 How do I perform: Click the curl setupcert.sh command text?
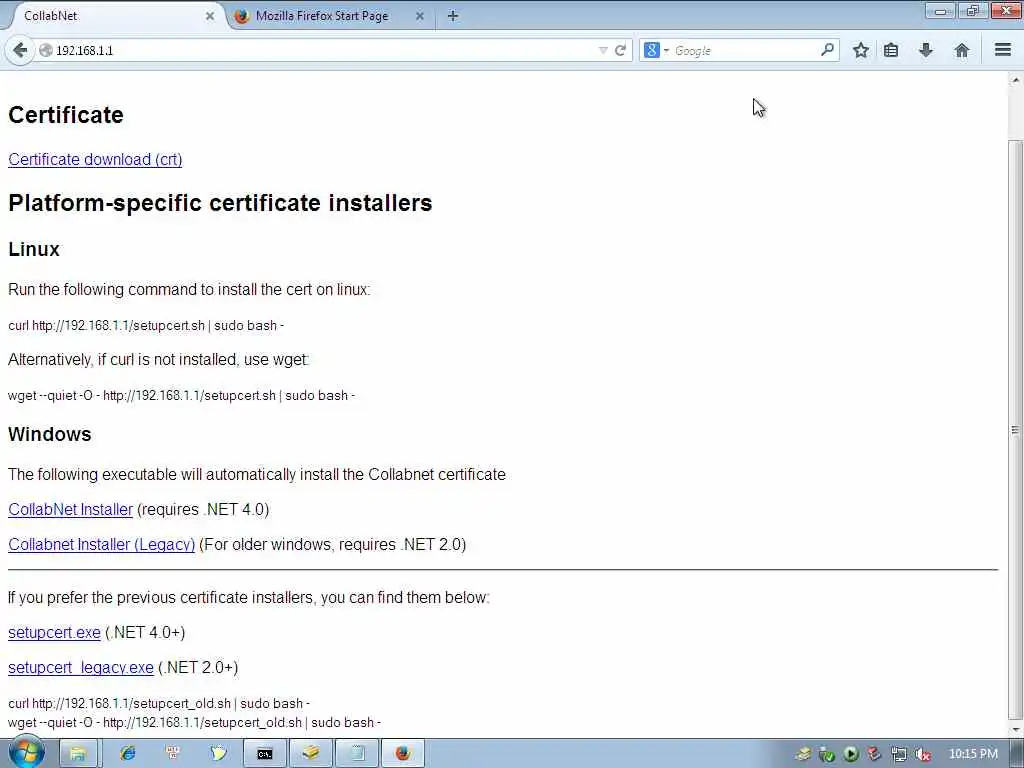[146, 325]
